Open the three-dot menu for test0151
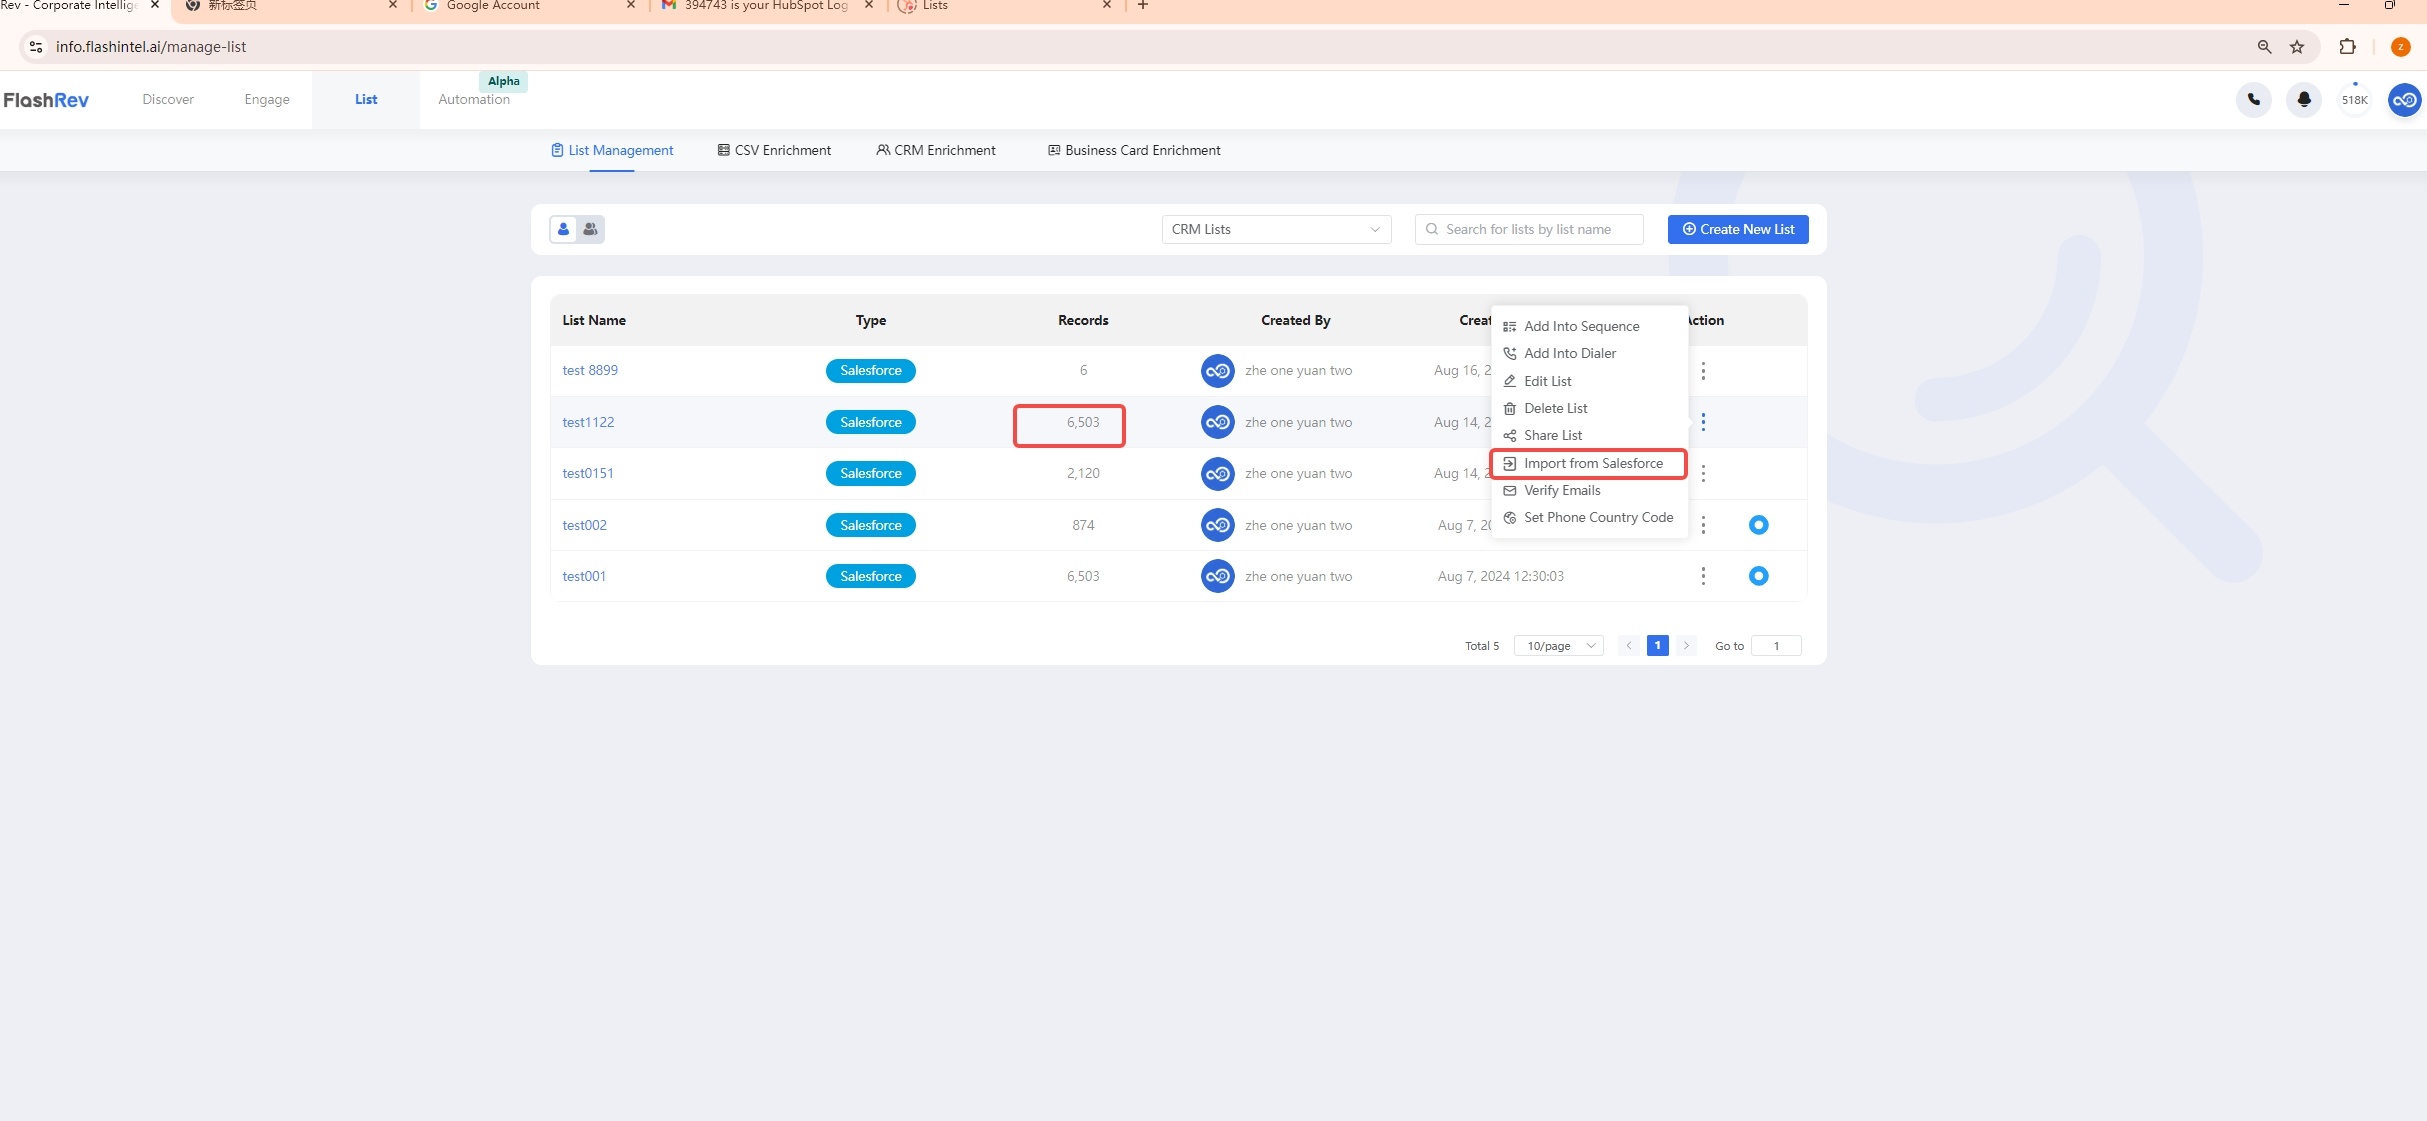The height and width of the screenshot is (1121, 2427). point(1703,473)
